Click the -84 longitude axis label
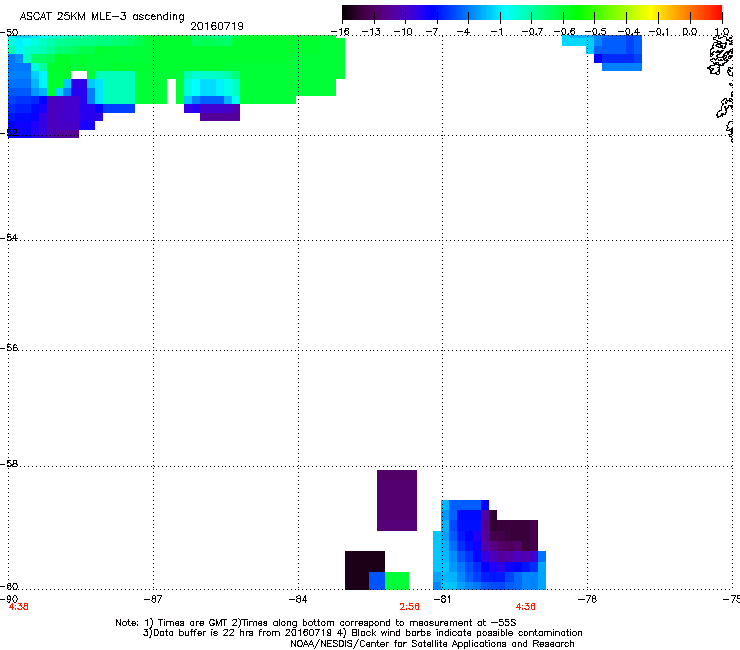740x650 pixels. coord(298,599)
